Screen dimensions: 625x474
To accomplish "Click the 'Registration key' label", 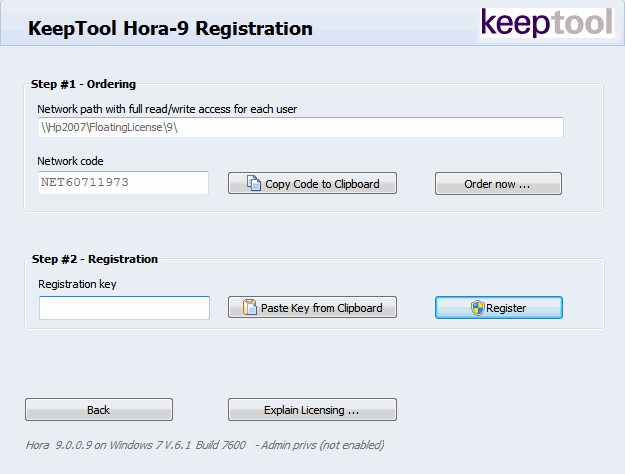I will [77, 284].
